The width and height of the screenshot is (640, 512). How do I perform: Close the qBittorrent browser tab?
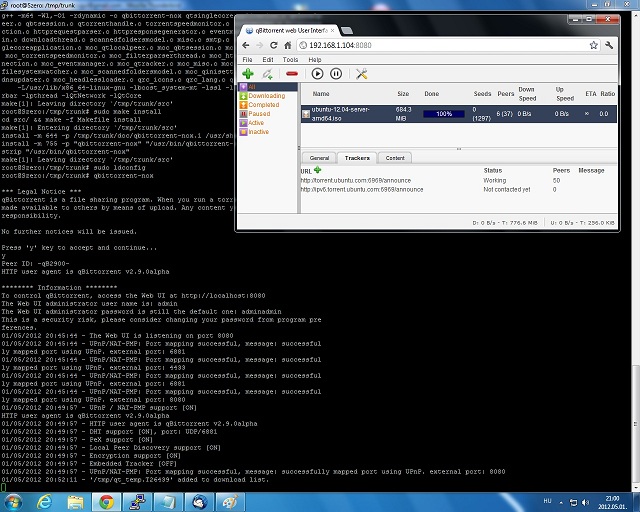click(333, 31)
